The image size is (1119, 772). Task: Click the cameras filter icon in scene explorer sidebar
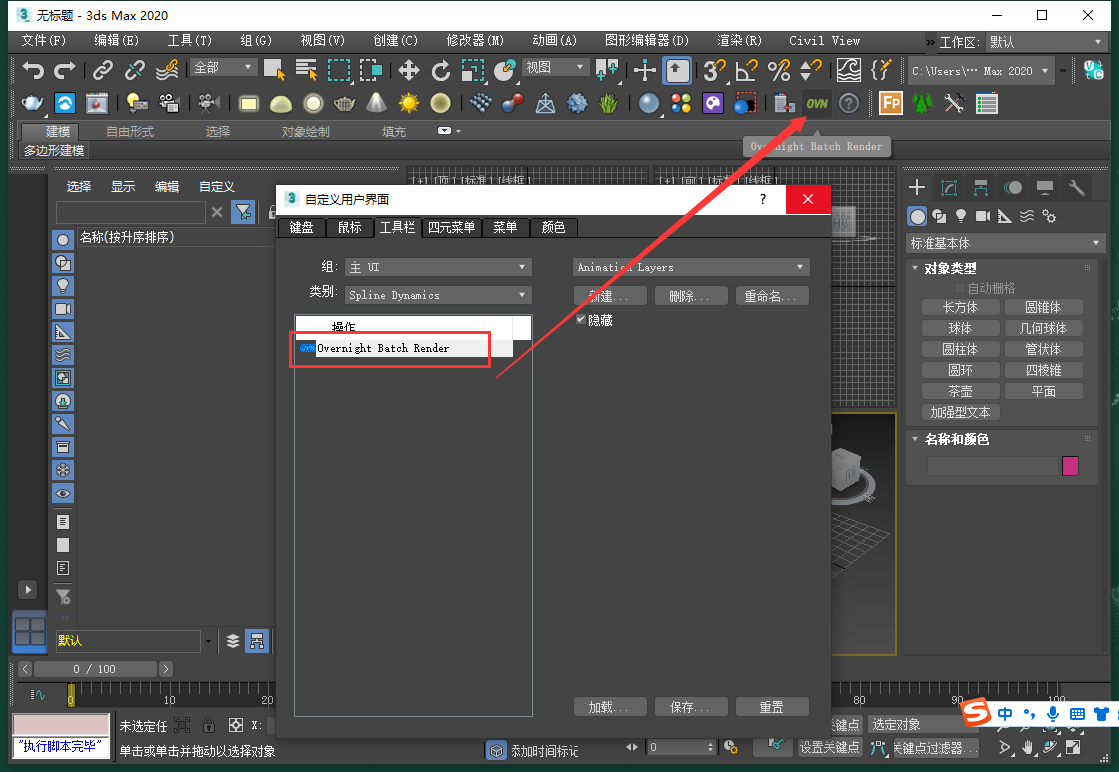click(x=63, y=308)
